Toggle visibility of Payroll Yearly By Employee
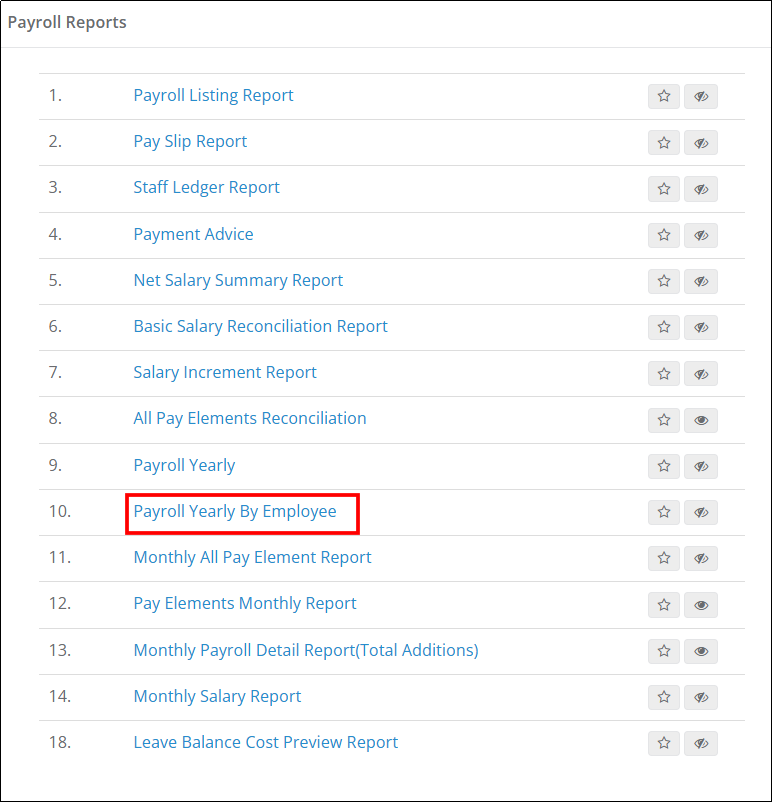This screenshot has width=773, height=803. pyautogui.click(x=701, y=512)
